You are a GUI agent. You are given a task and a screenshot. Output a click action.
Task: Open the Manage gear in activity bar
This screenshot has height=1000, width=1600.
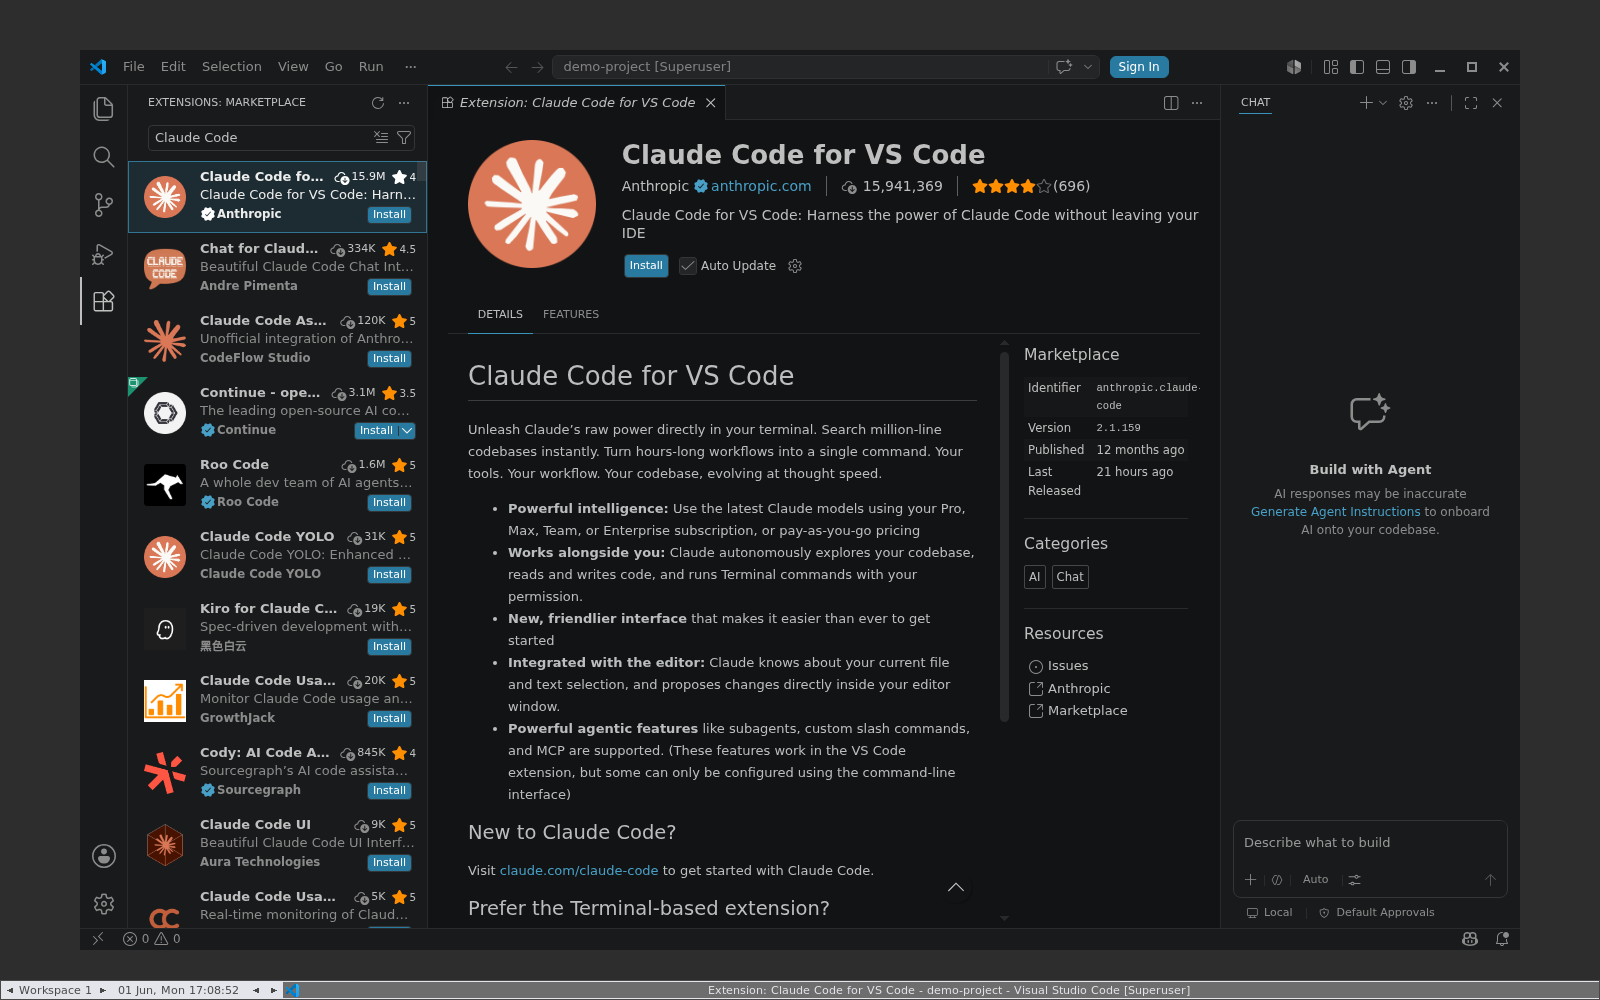point(103,904)
